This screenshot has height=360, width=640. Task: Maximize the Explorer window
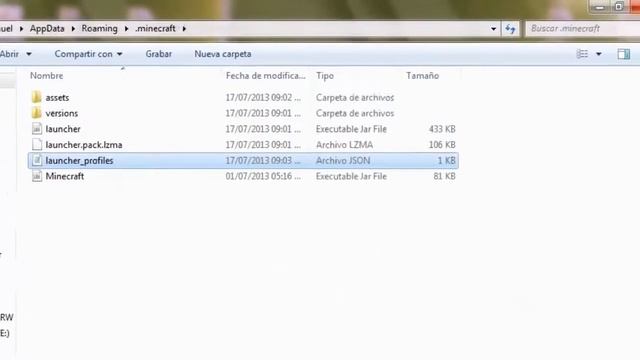point(619,7)
